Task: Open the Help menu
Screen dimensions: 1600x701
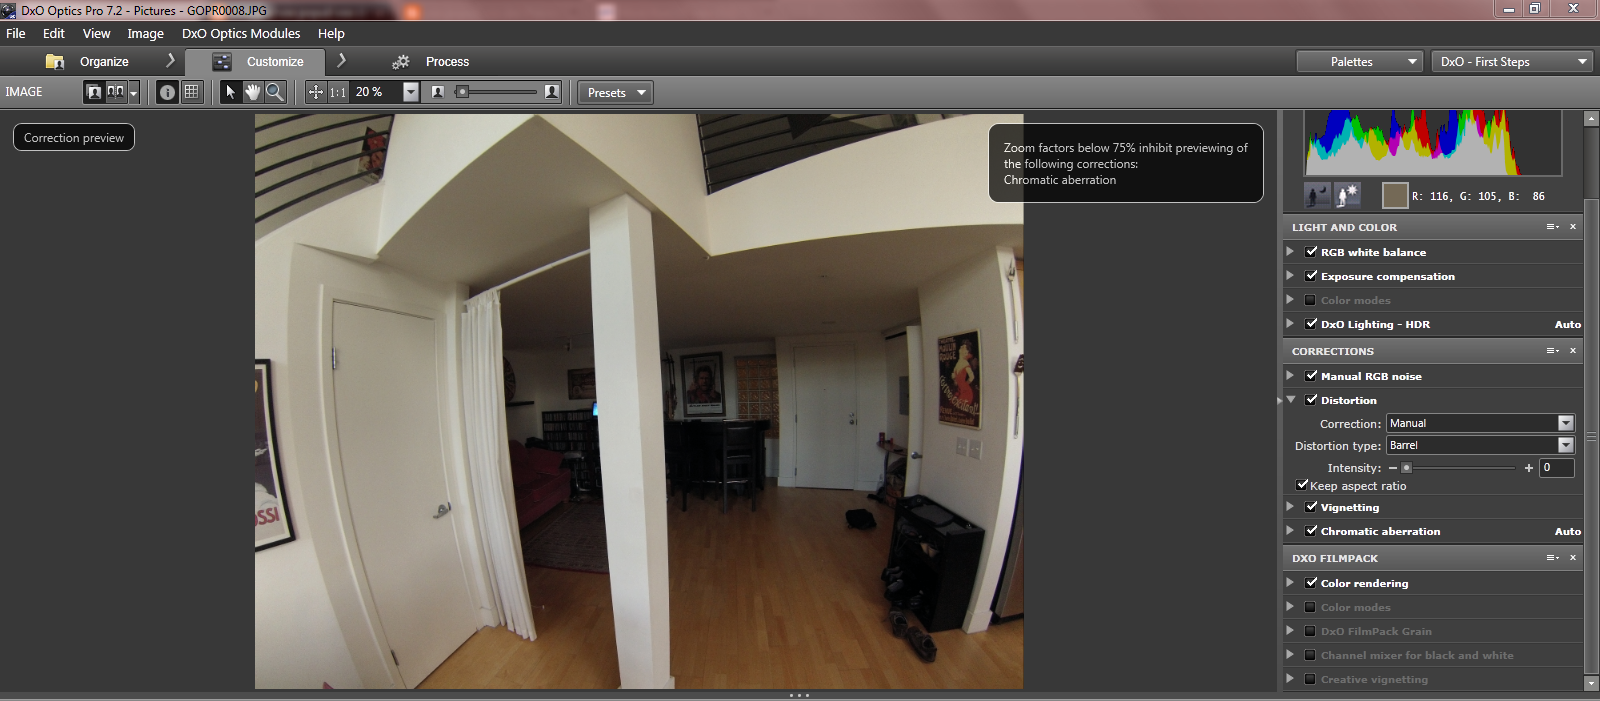Action: click(x=331, y=33)
